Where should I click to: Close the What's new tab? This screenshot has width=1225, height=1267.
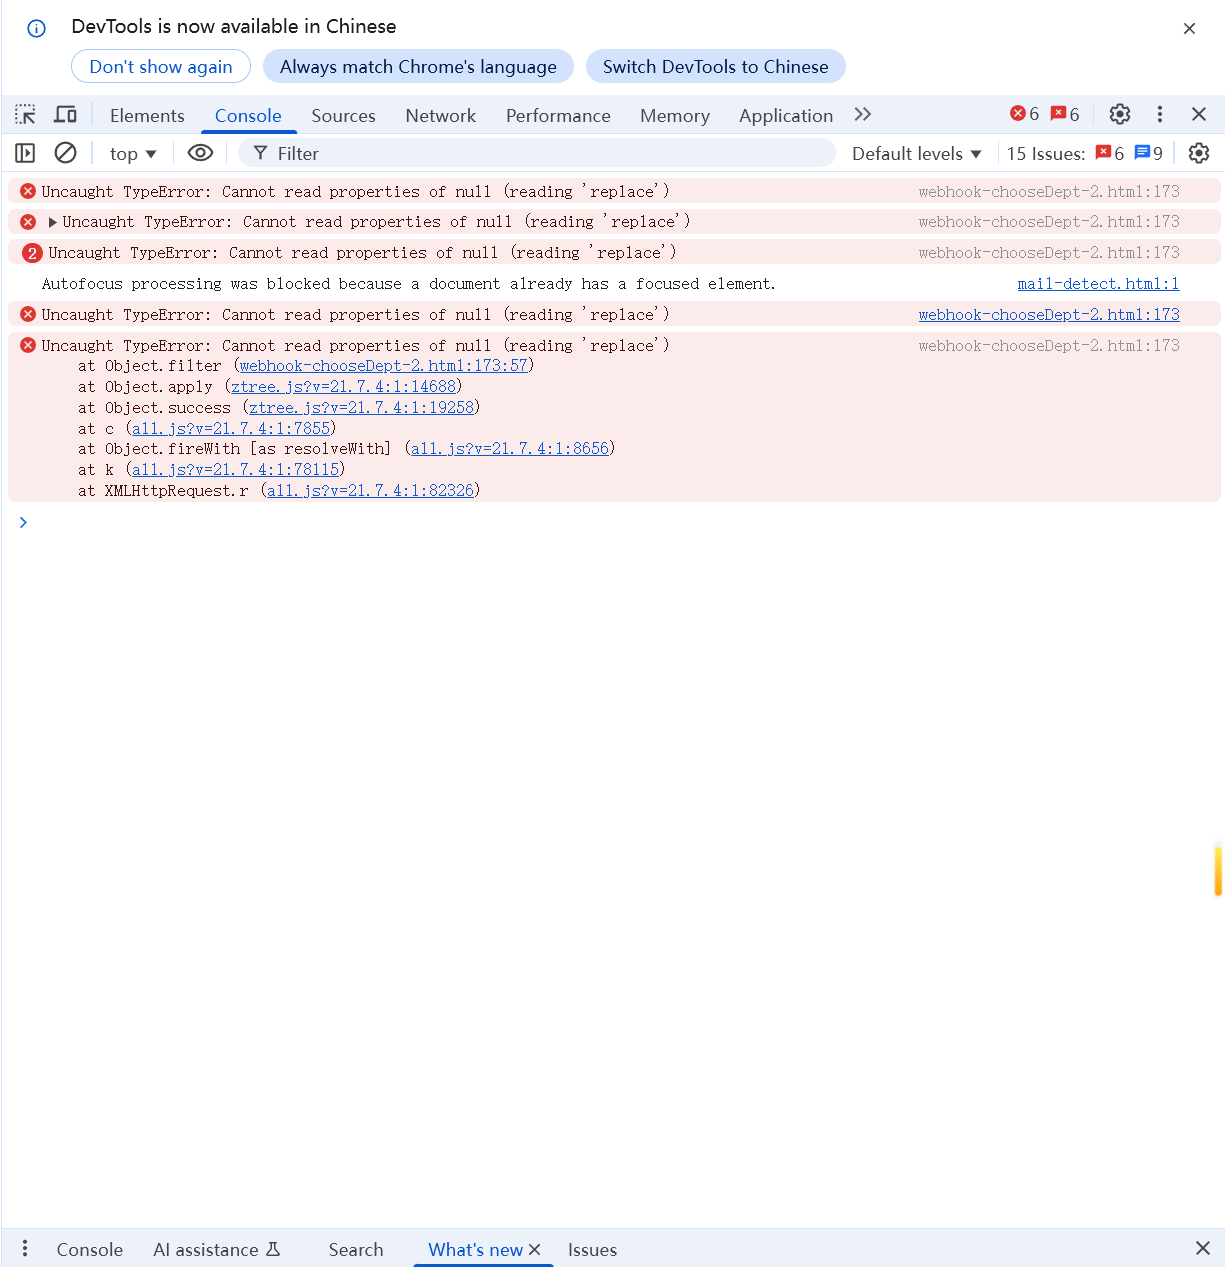pos(535,1249)
